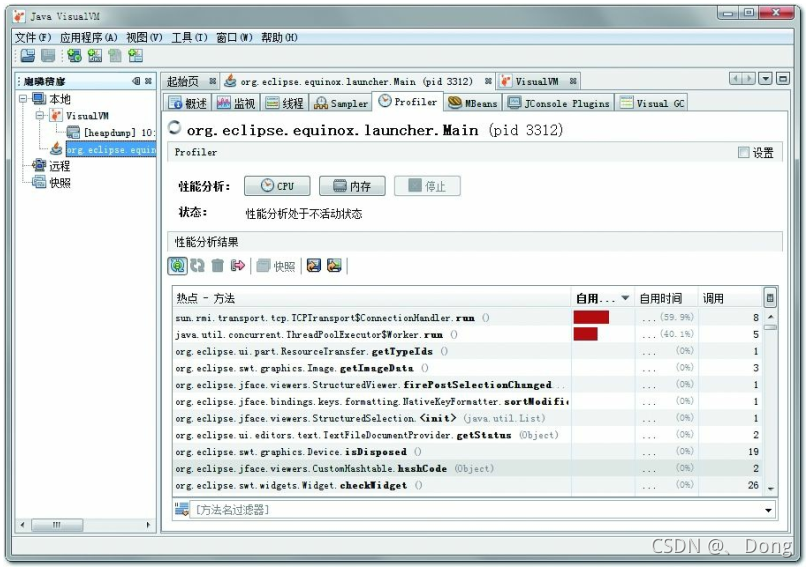Image resolution: width=807 pixels, height=567 pixels.
Task: Collapse the 本地 tree node
Action: pos(23,98)
